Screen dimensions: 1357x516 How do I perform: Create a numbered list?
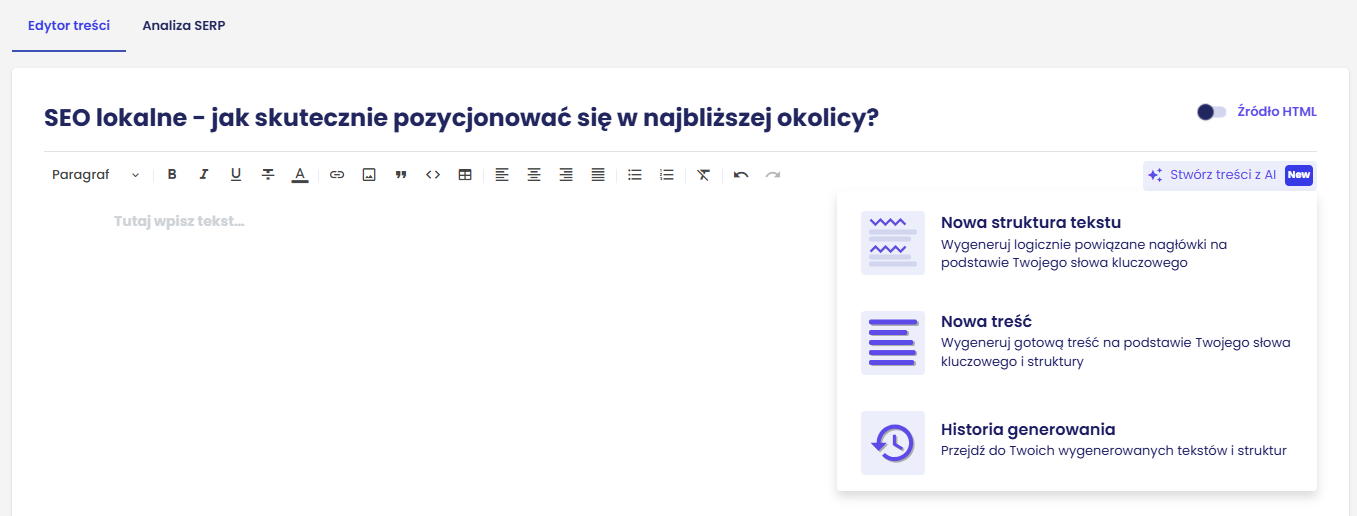667,175
